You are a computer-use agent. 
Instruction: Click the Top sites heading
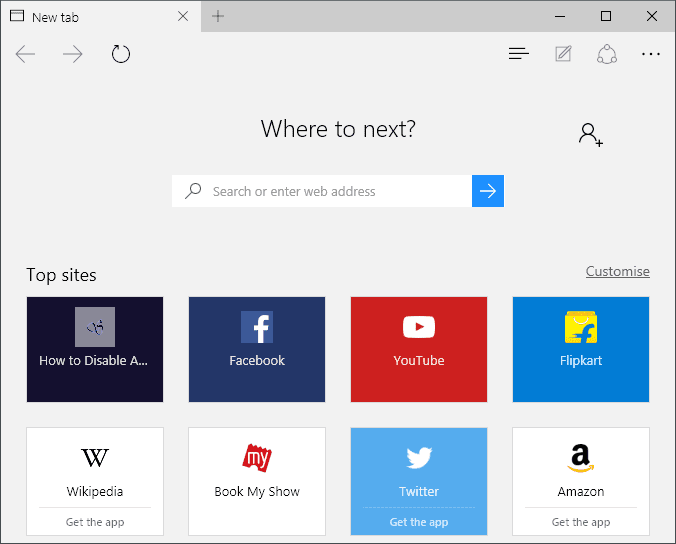click(x=61, y=275)
